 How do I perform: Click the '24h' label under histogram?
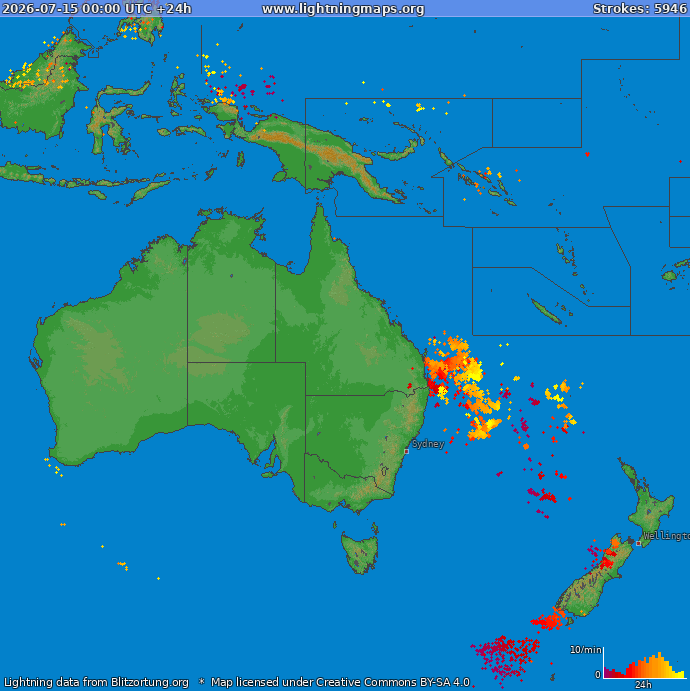tap(643, 684)
